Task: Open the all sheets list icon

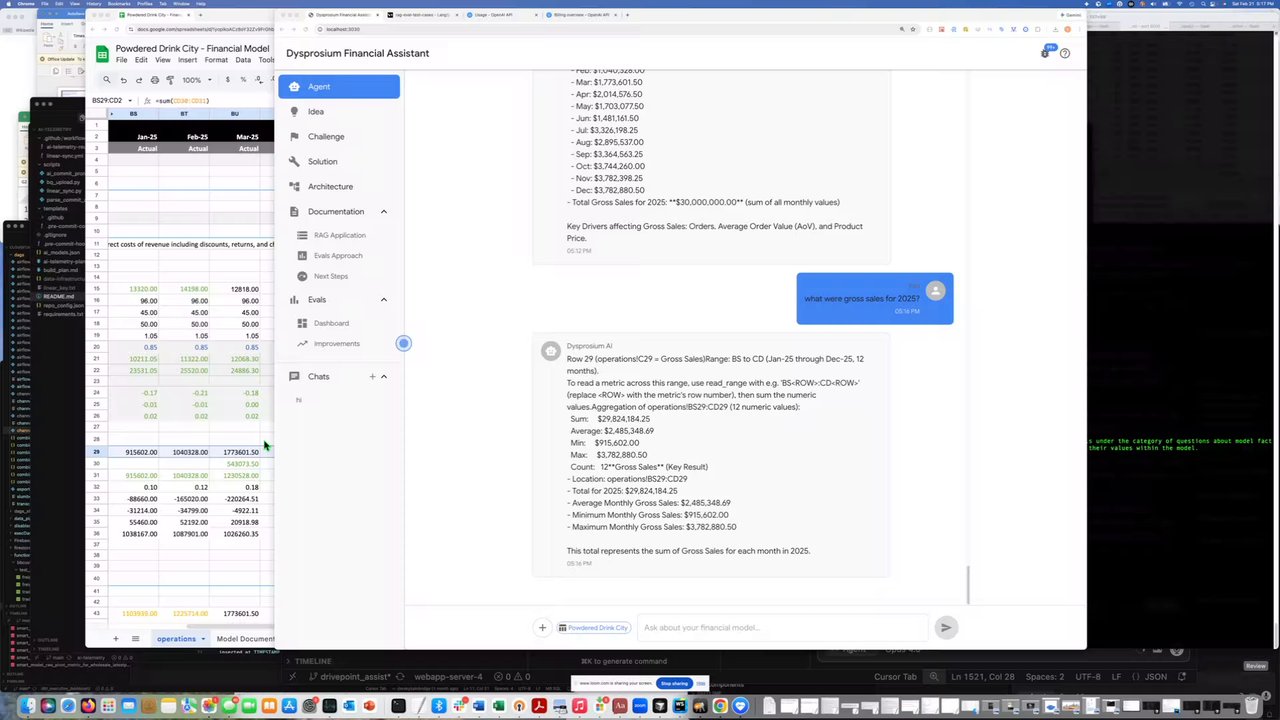Action: 135,639
